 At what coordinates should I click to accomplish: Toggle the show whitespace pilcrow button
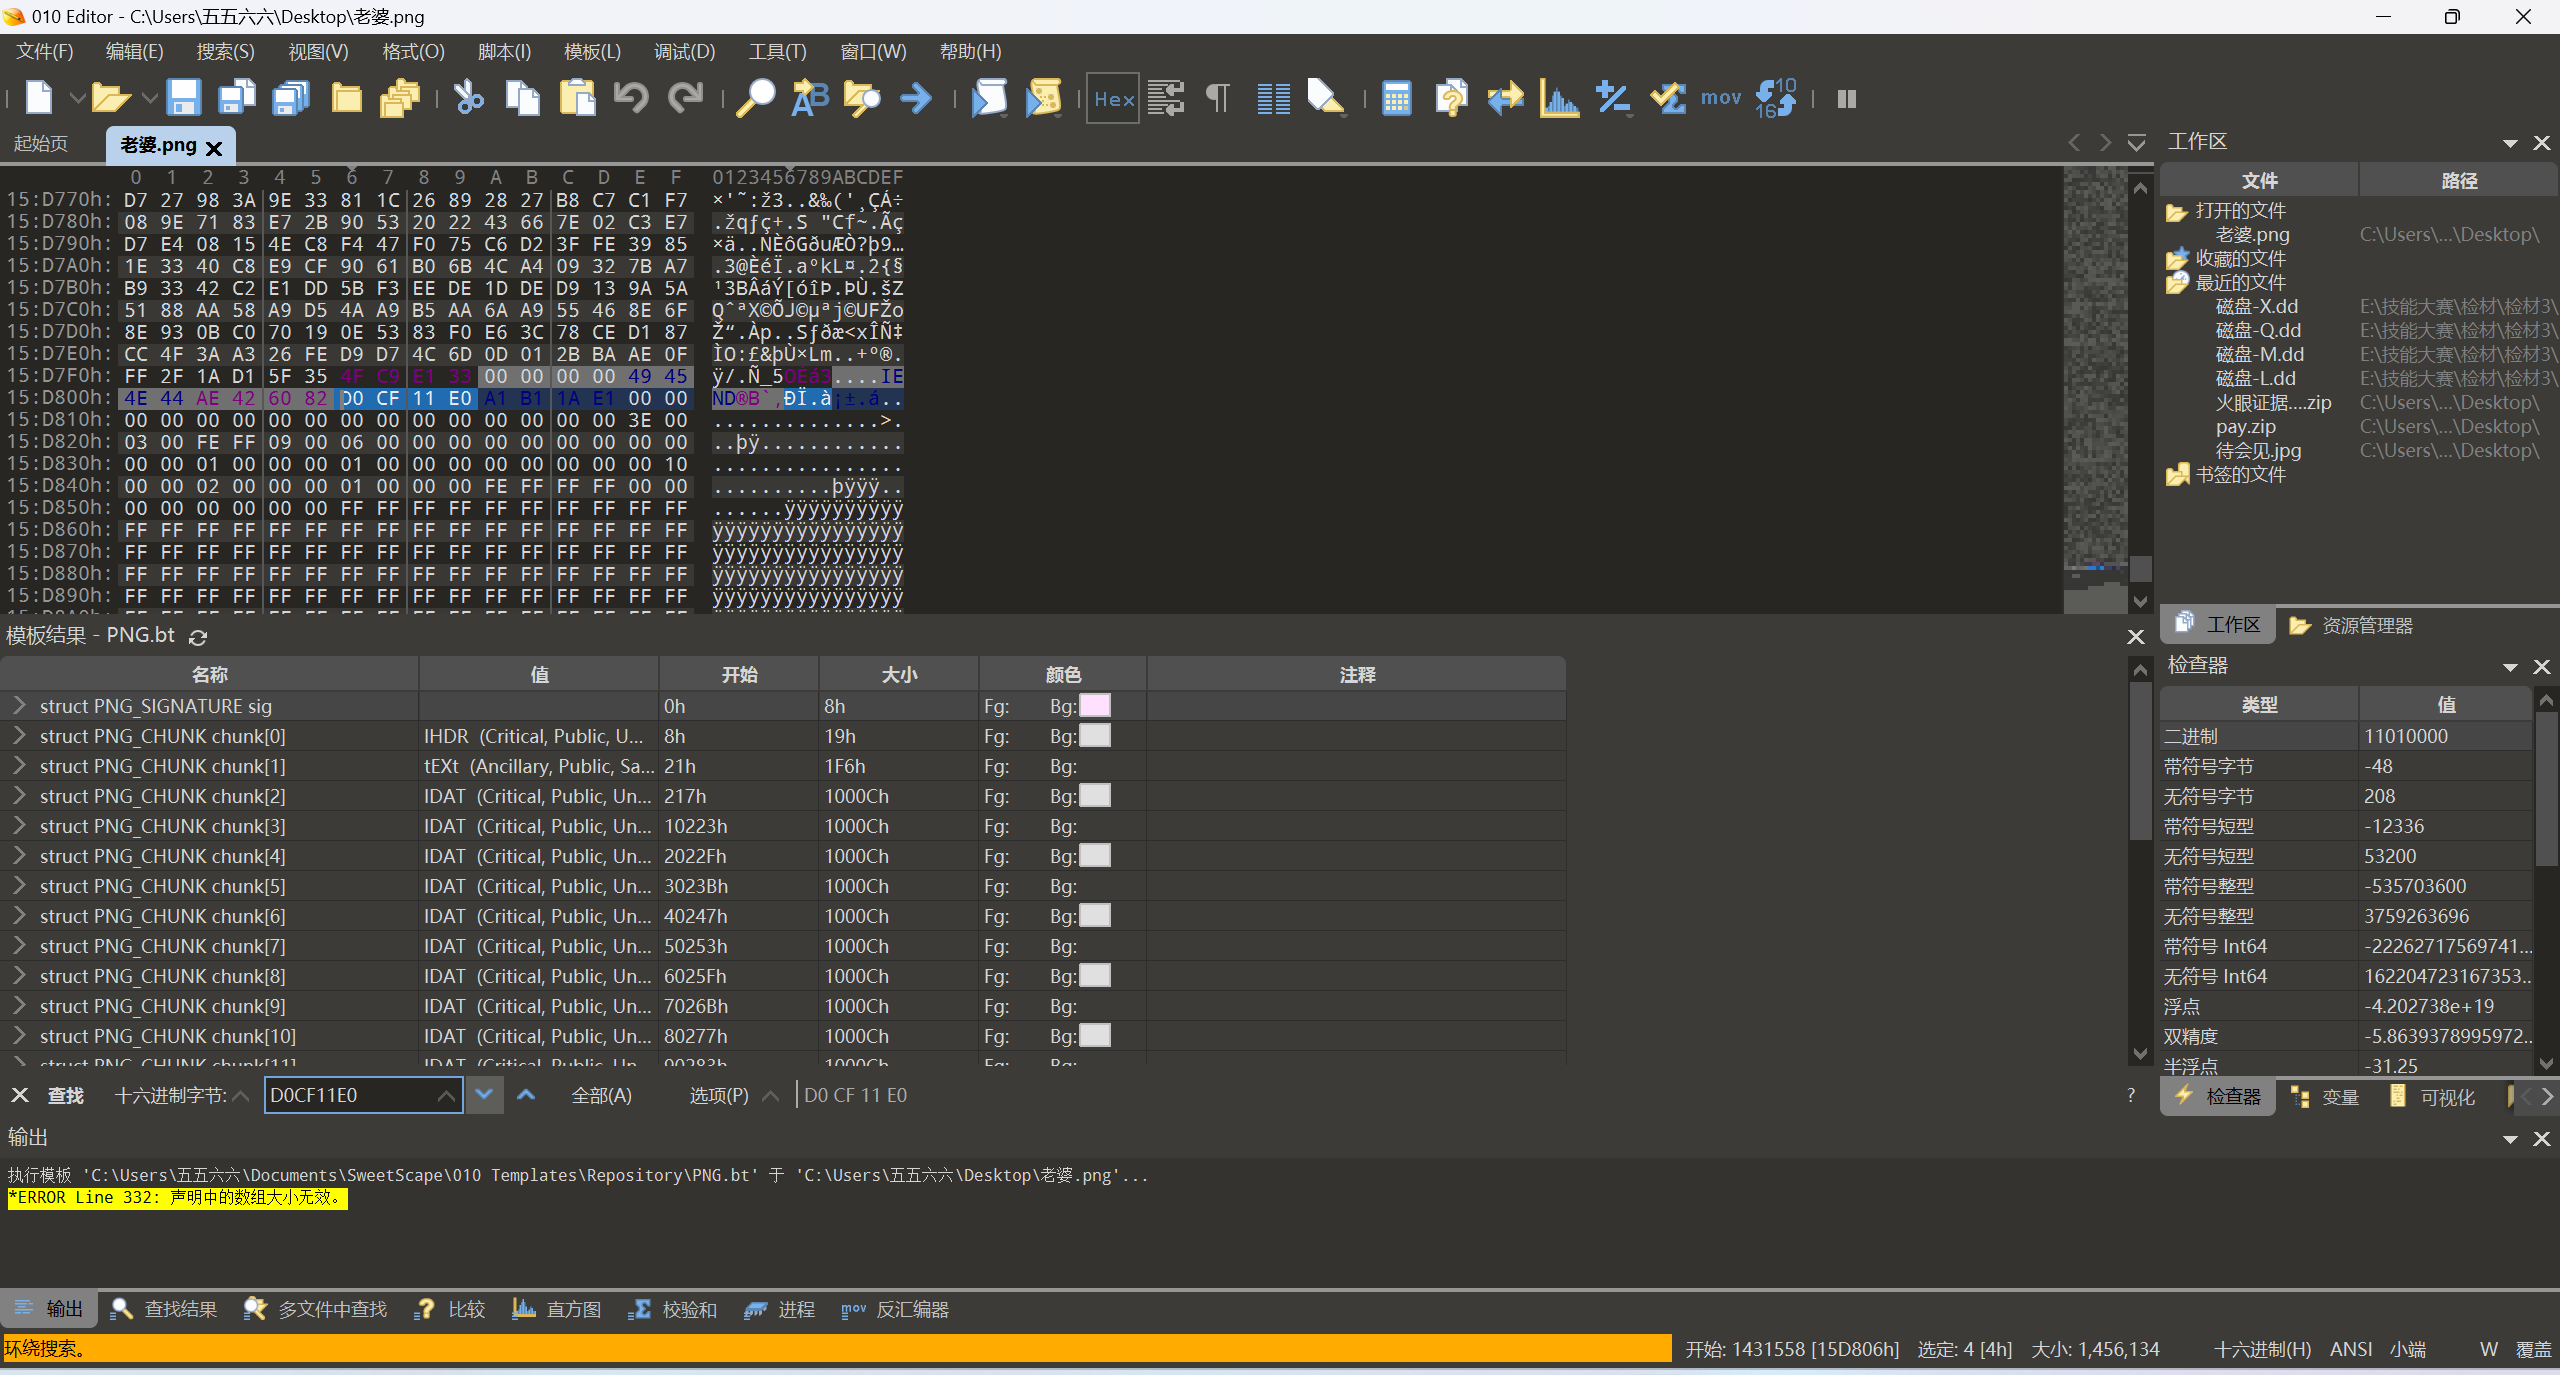tap(1217, 98)
